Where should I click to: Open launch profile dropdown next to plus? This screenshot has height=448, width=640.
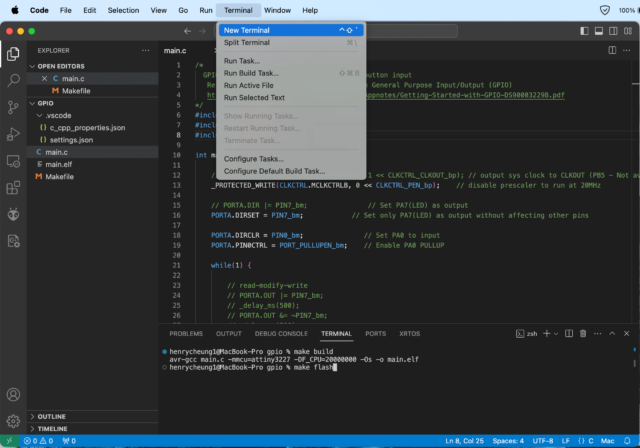556,334
